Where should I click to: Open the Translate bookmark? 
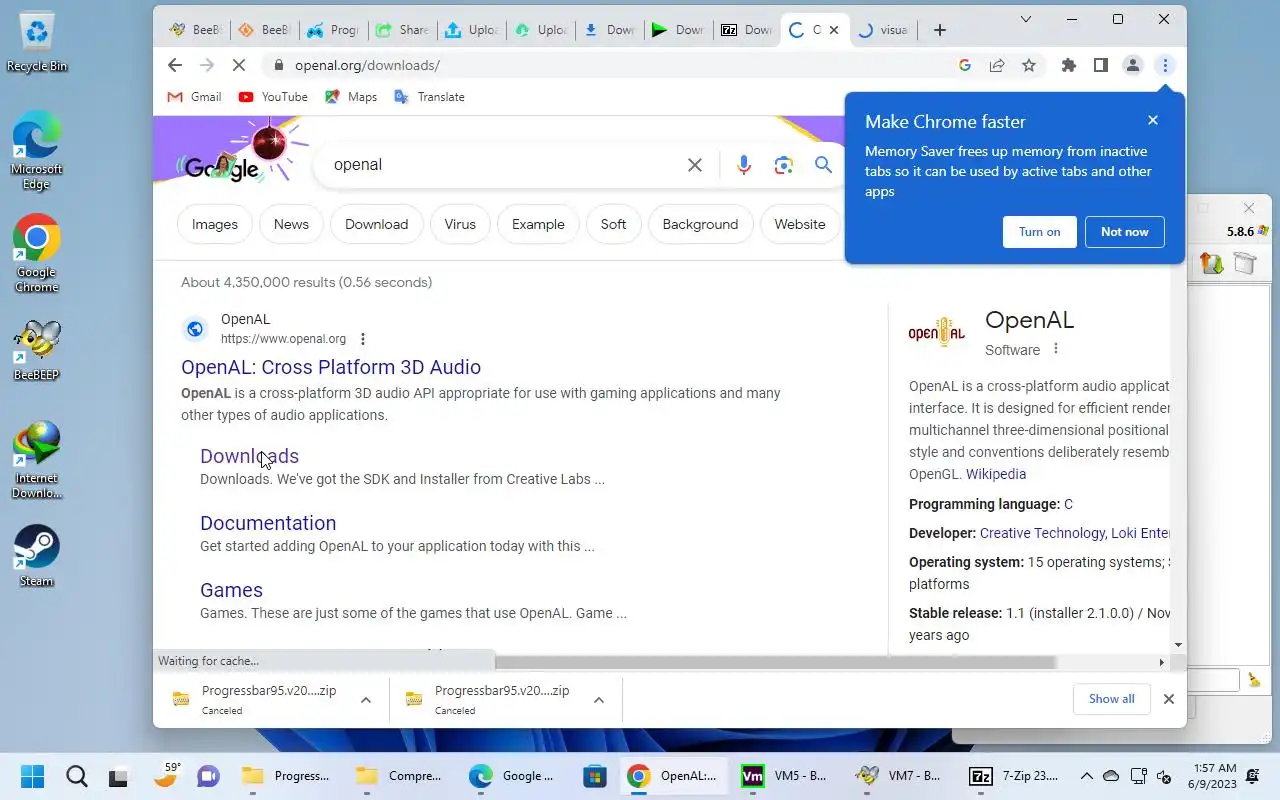[429, 97]
